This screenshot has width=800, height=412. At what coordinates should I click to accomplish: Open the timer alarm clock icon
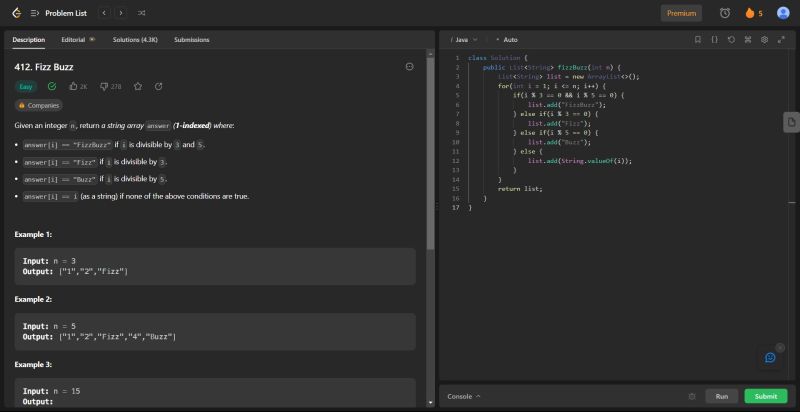pos(725,13)
